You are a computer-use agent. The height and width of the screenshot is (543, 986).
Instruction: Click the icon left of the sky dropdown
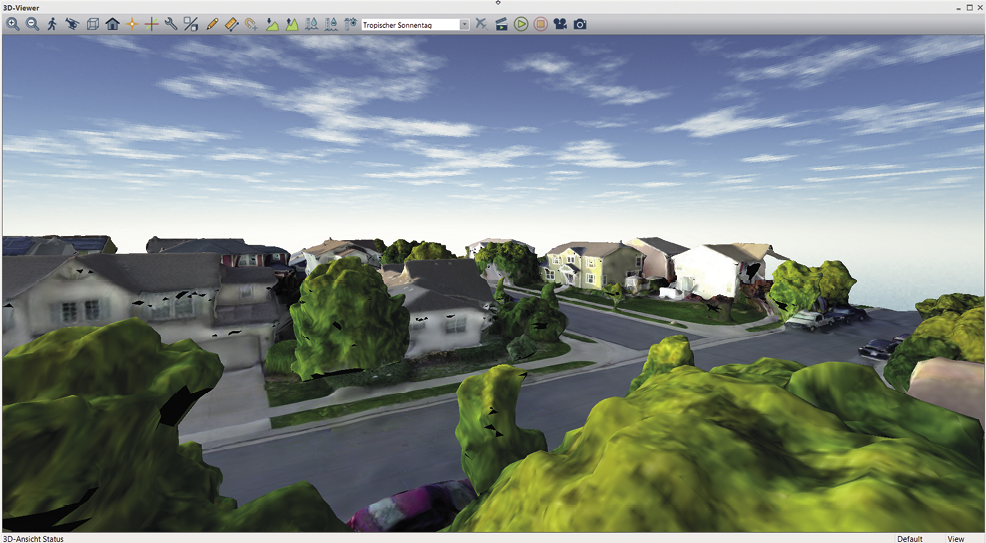coord(351,25)
